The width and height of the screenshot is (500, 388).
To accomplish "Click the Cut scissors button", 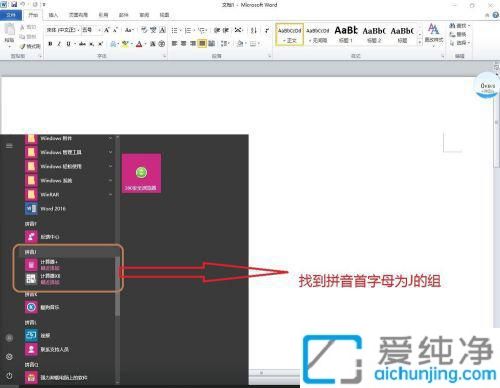I will click(28, 27).
